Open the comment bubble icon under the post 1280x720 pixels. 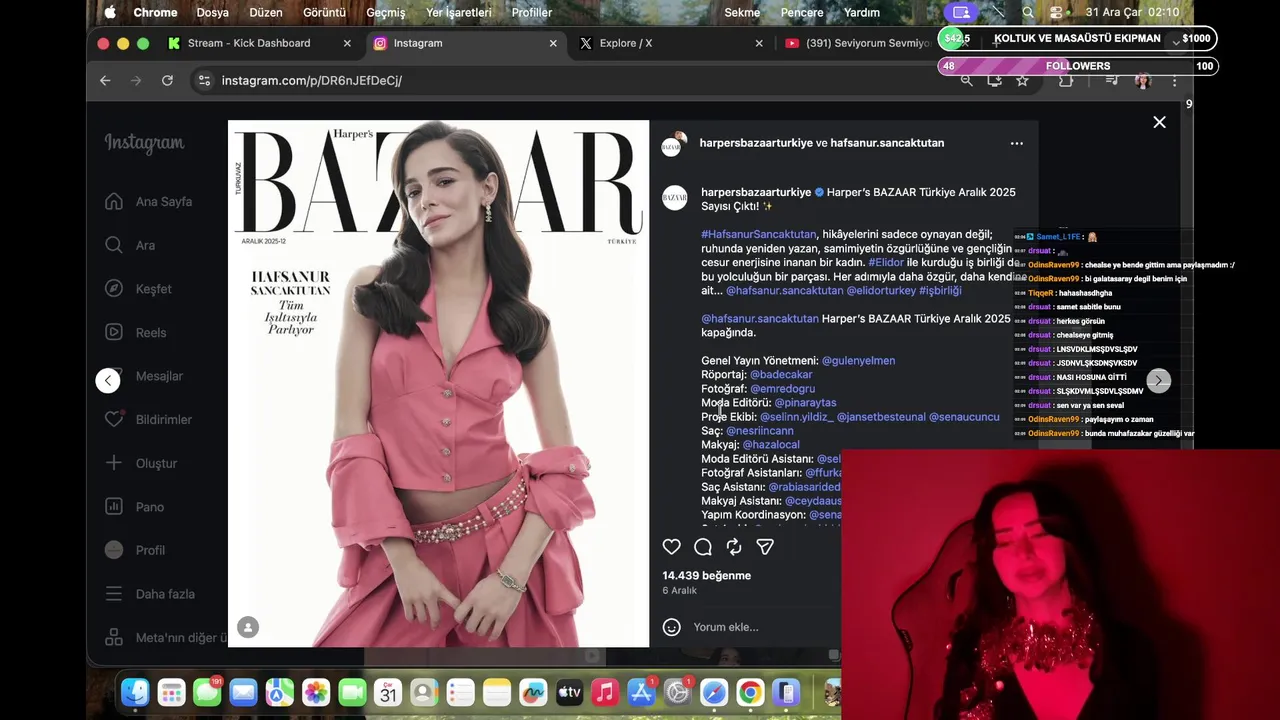(703, 547)
